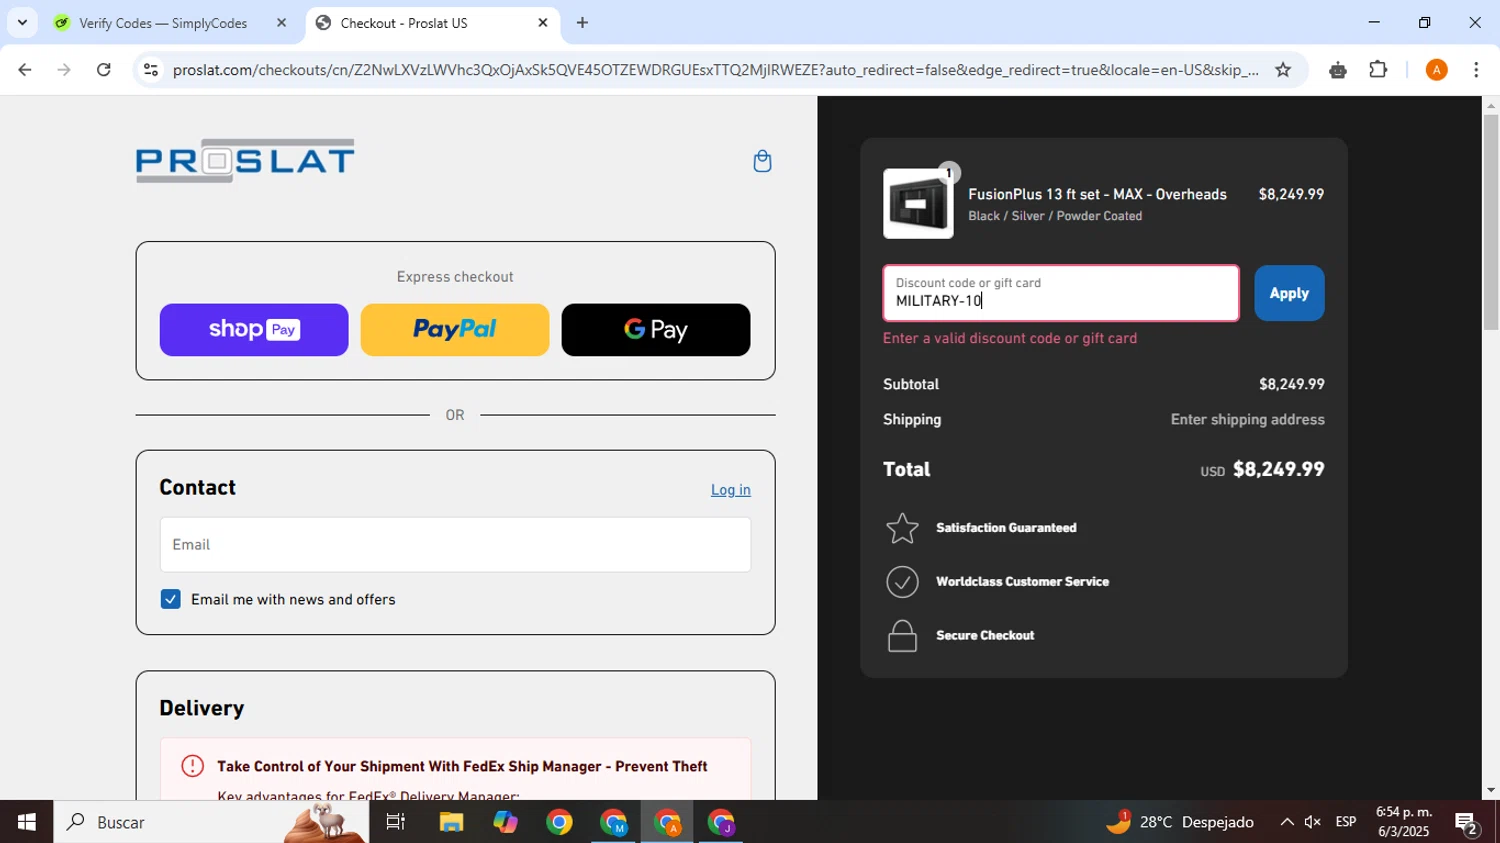Click the browser back arrow

pos(25,70)
